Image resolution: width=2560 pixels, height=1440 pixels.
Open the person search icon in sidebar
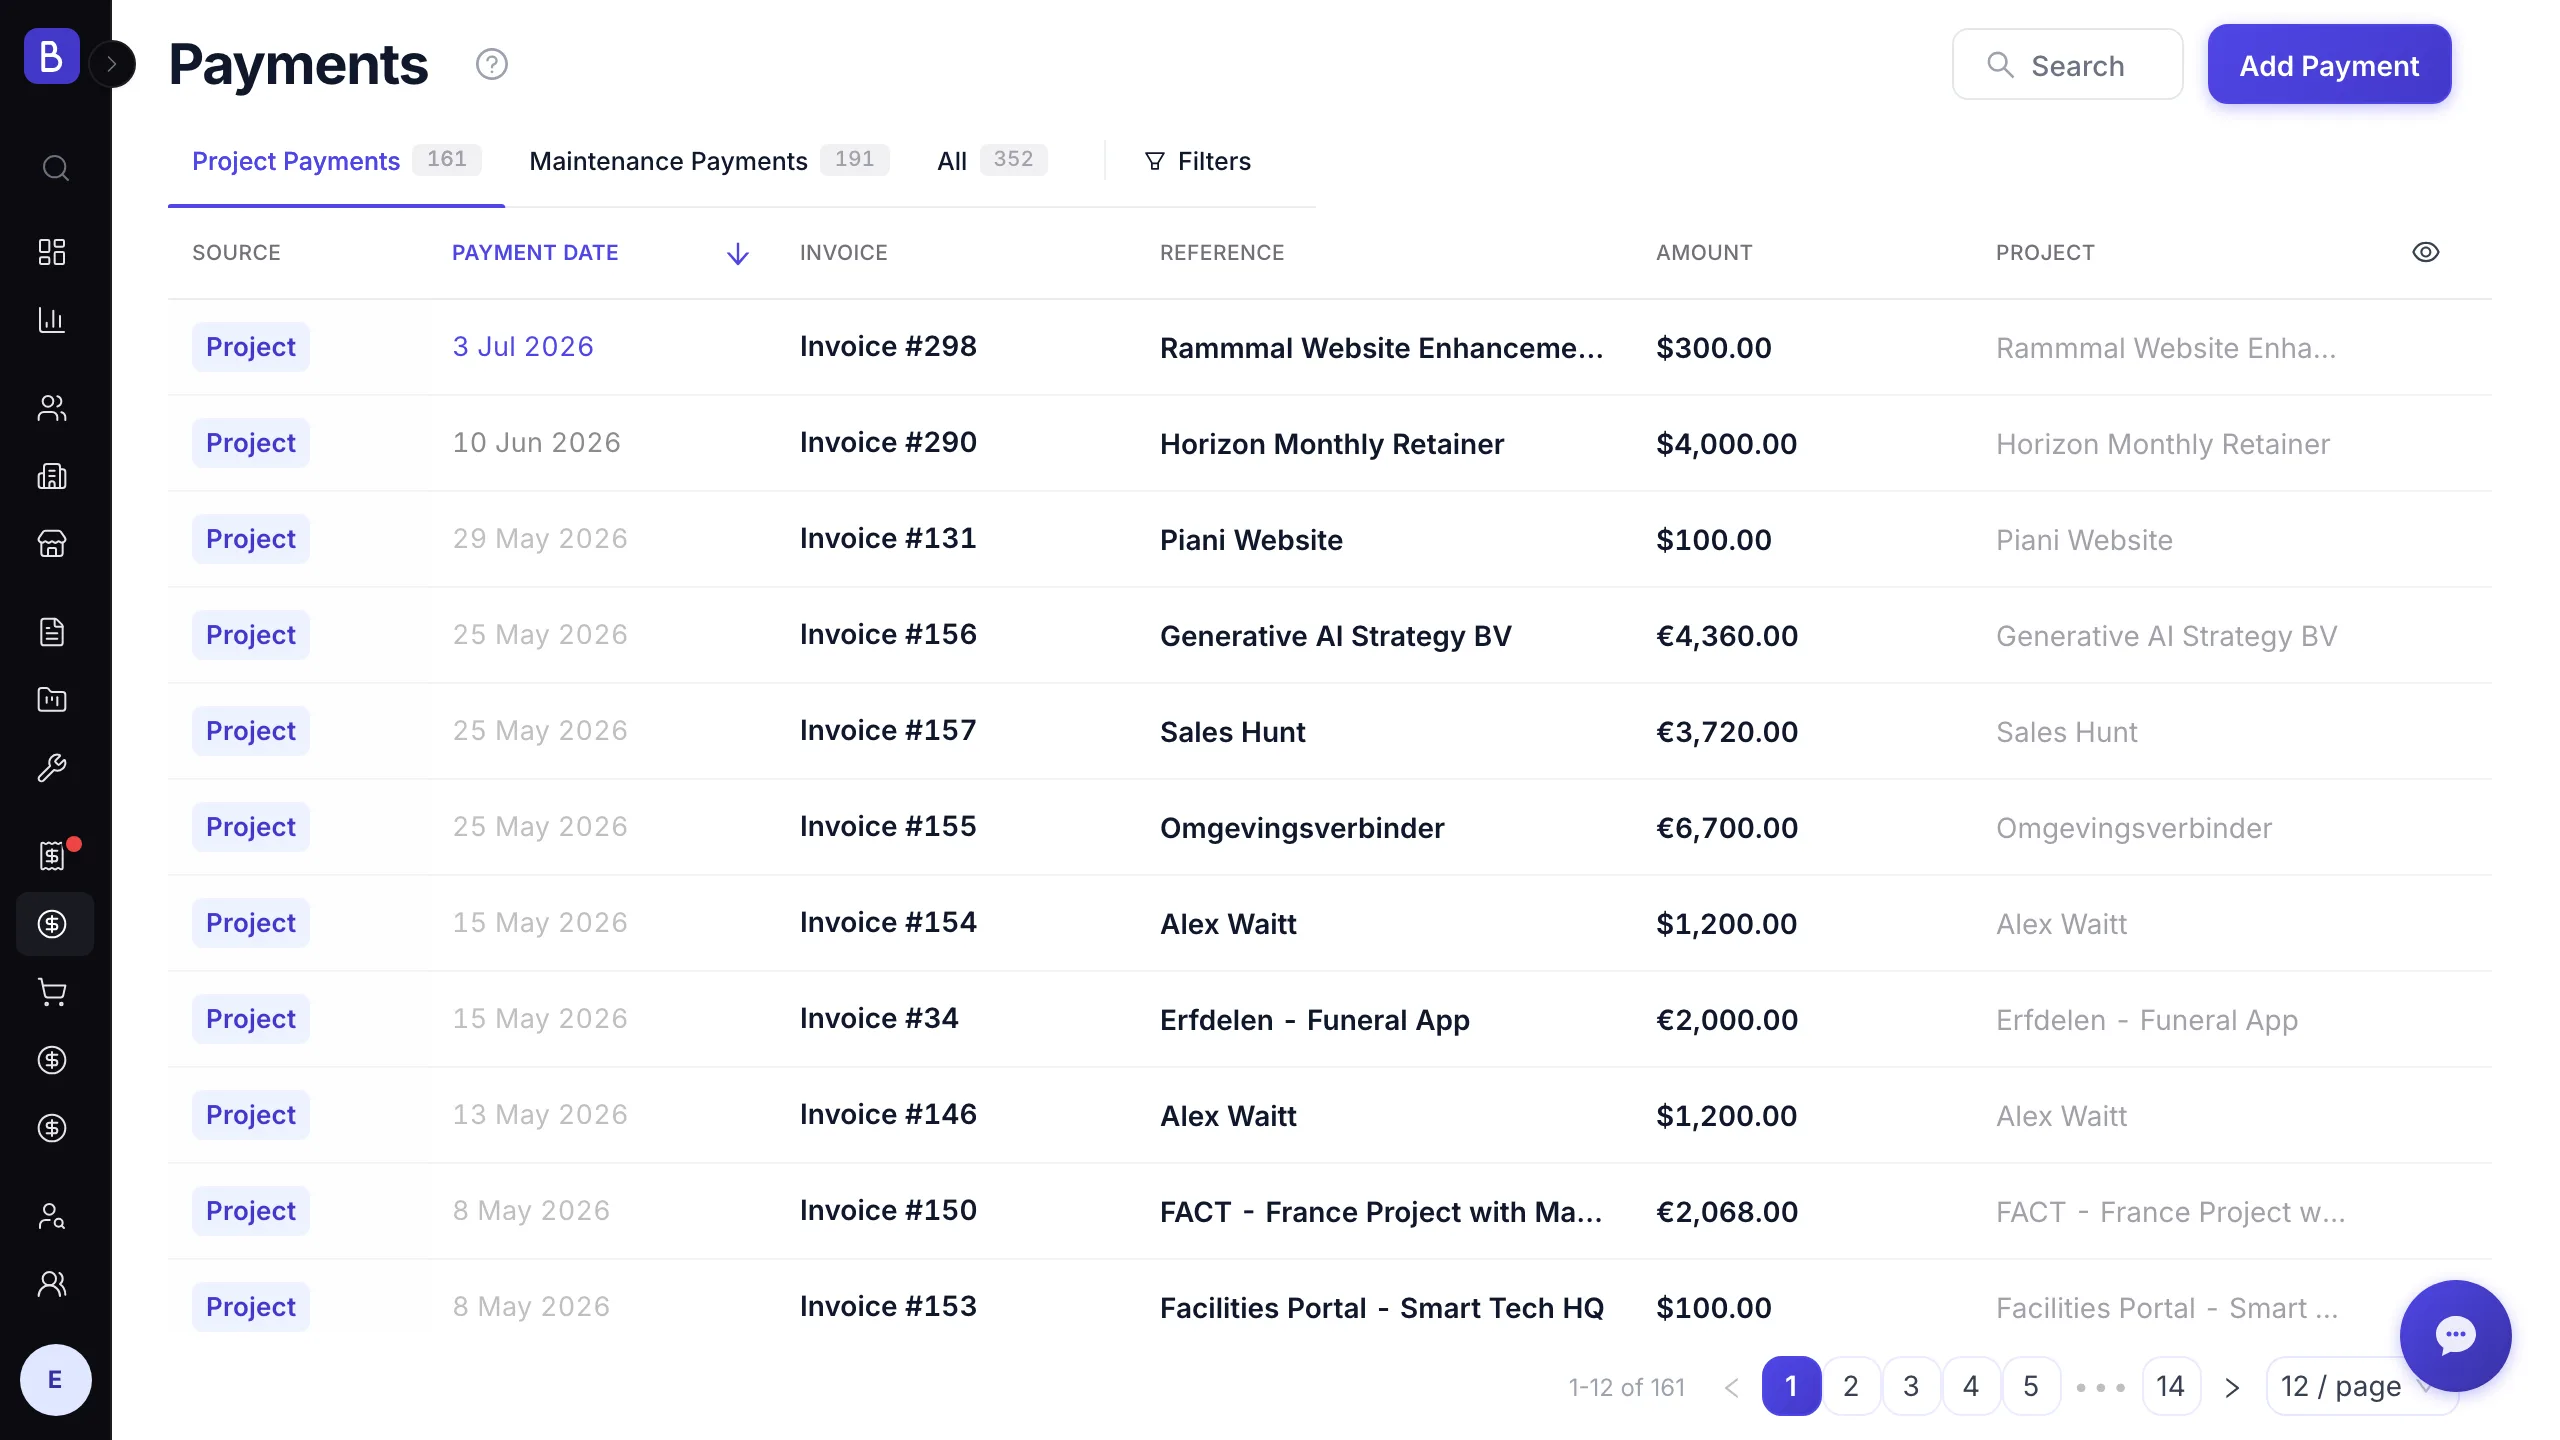pos(52,1216)
